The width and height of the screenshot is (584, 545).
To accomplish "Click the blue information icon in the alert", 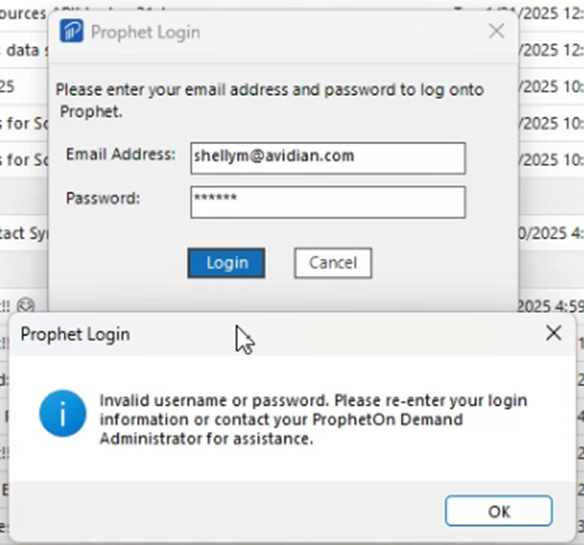I will [63, 413].
